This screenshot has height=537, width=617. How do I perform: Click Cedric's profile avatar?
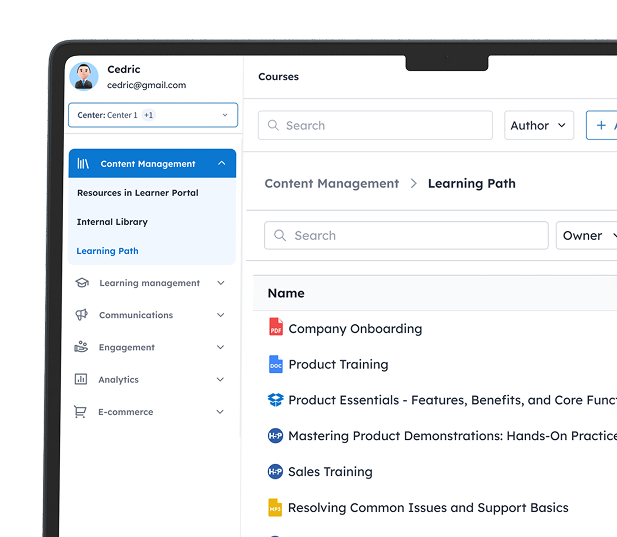click(84, 76)
